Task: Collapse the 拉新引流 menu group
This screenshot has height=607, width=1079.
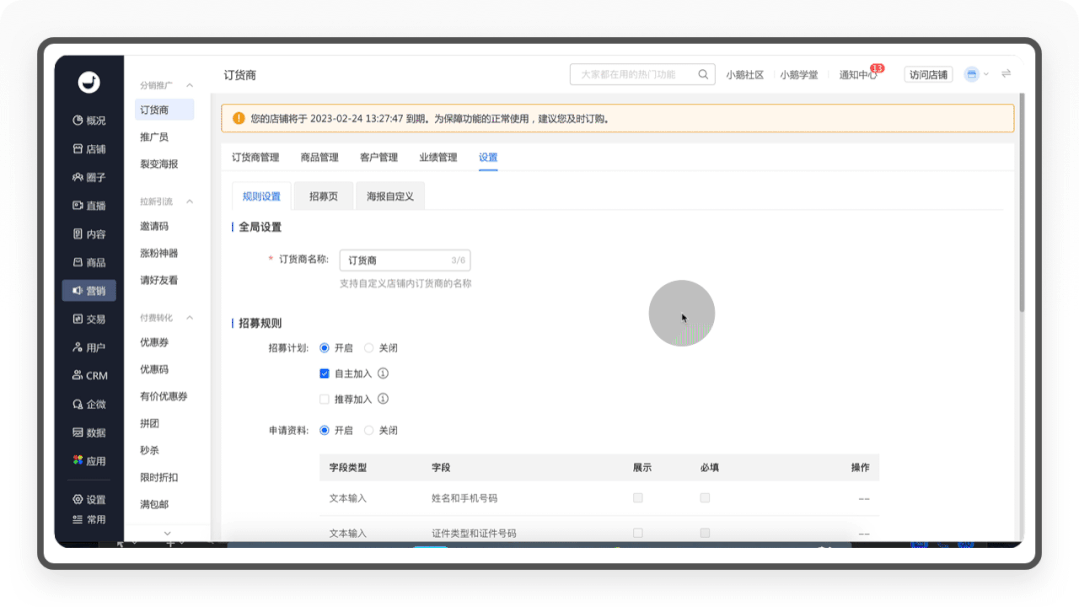Action: tap(190, 202)
